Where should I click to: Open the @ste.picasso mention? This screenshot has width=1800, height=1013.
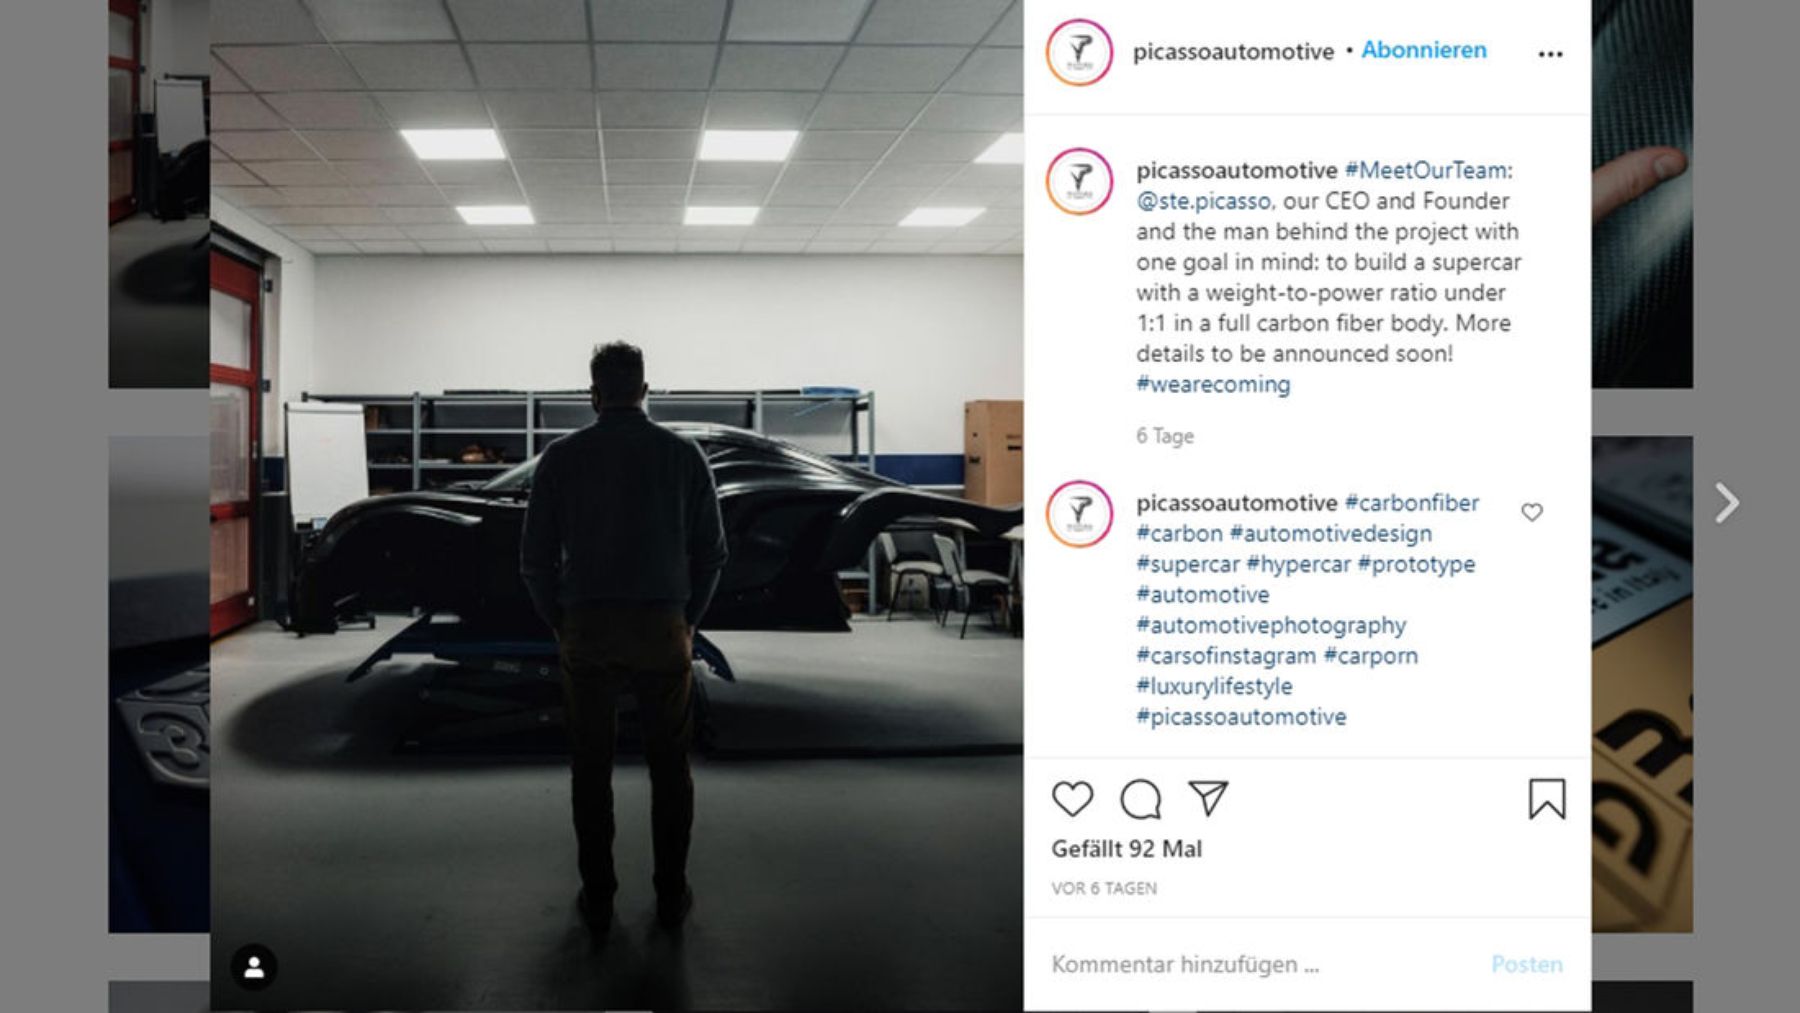1203,201
